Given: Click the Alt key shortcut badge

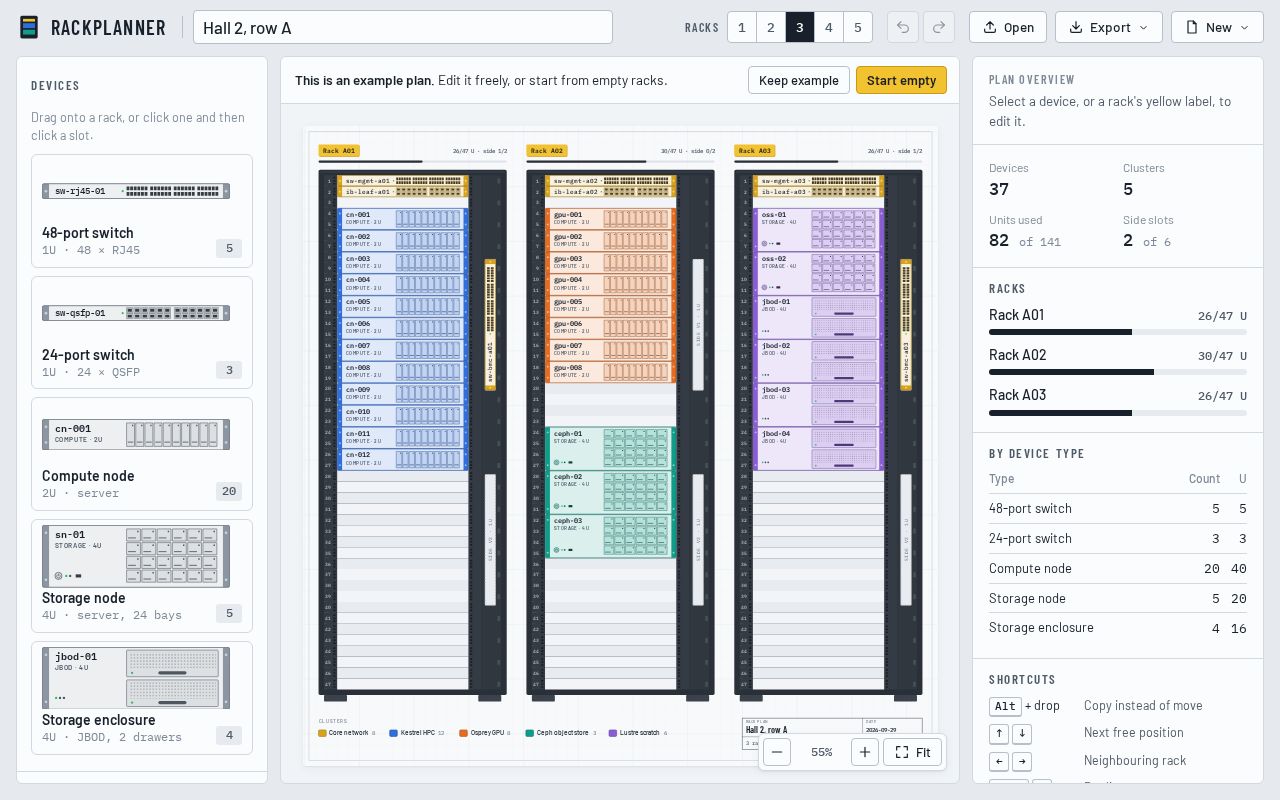Looking at the screenshot, I should 1005,706.
